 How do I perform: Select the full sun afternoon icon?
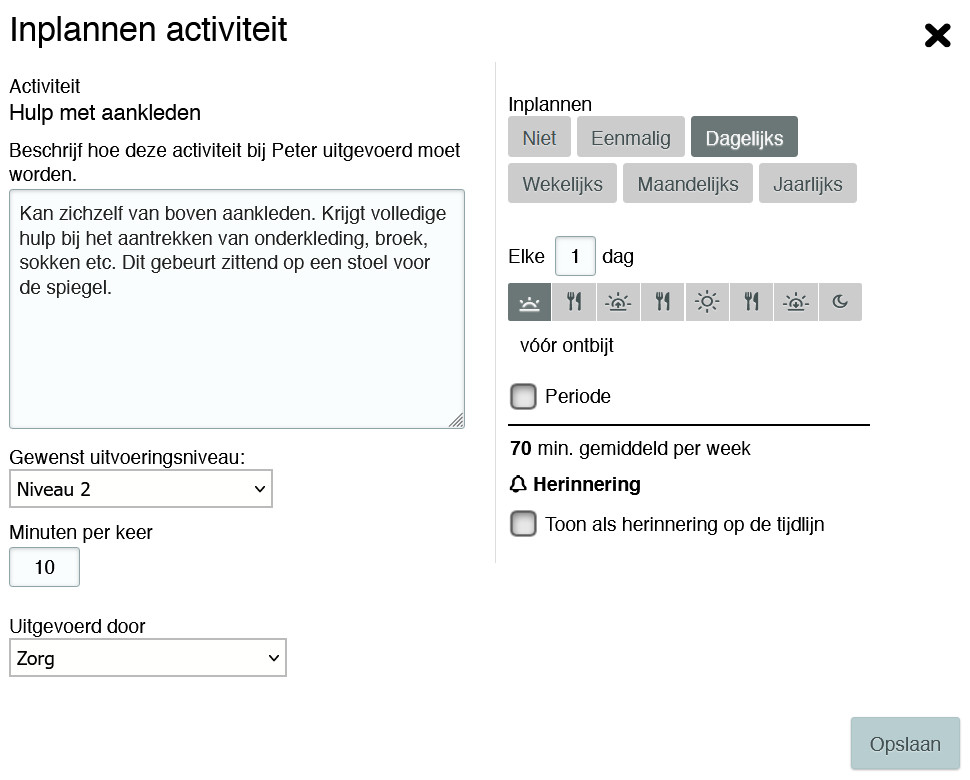pos(707,302)
